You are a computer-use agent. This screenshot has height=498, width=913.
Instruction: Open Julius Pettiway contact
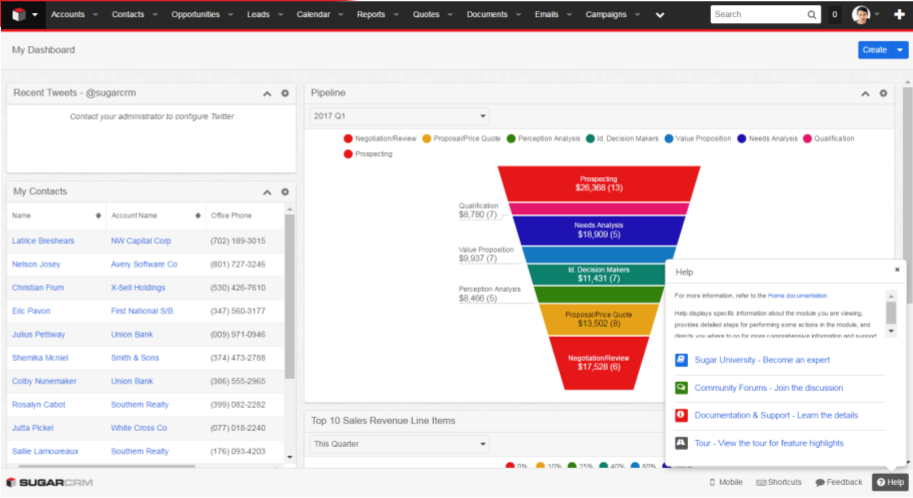(x=38, y=334)
